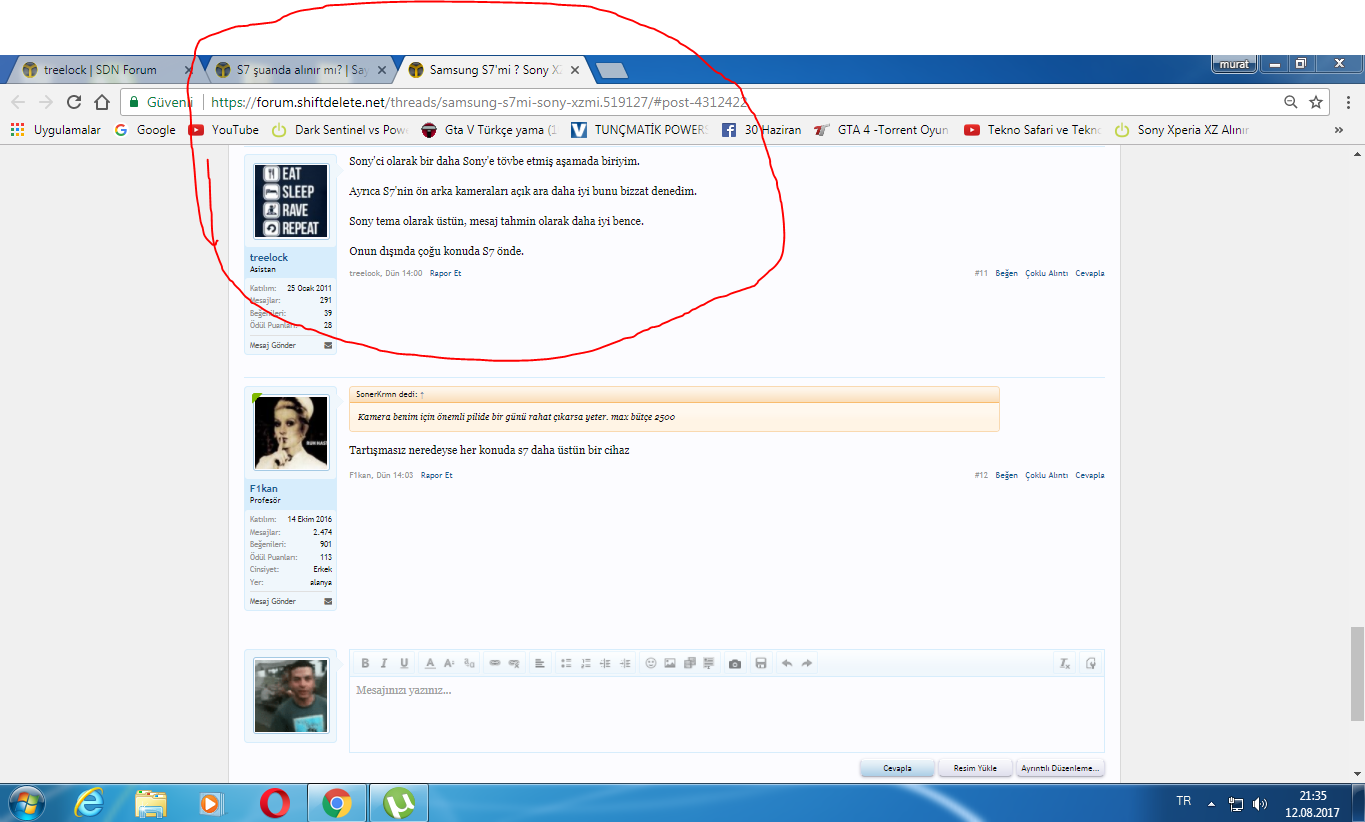Open a new browser tab
This screenshot has height=822, width=1365.
click(611, 70)
